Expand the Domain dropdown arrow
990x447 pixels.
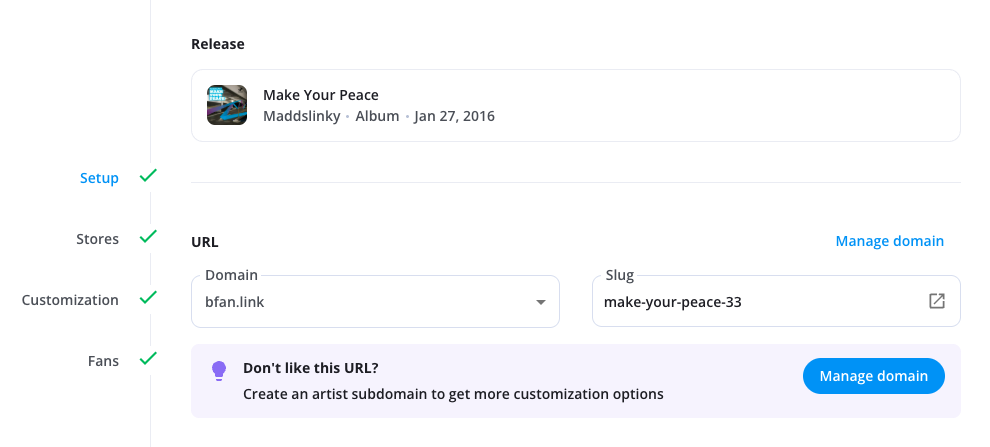(x=540, y=302)
